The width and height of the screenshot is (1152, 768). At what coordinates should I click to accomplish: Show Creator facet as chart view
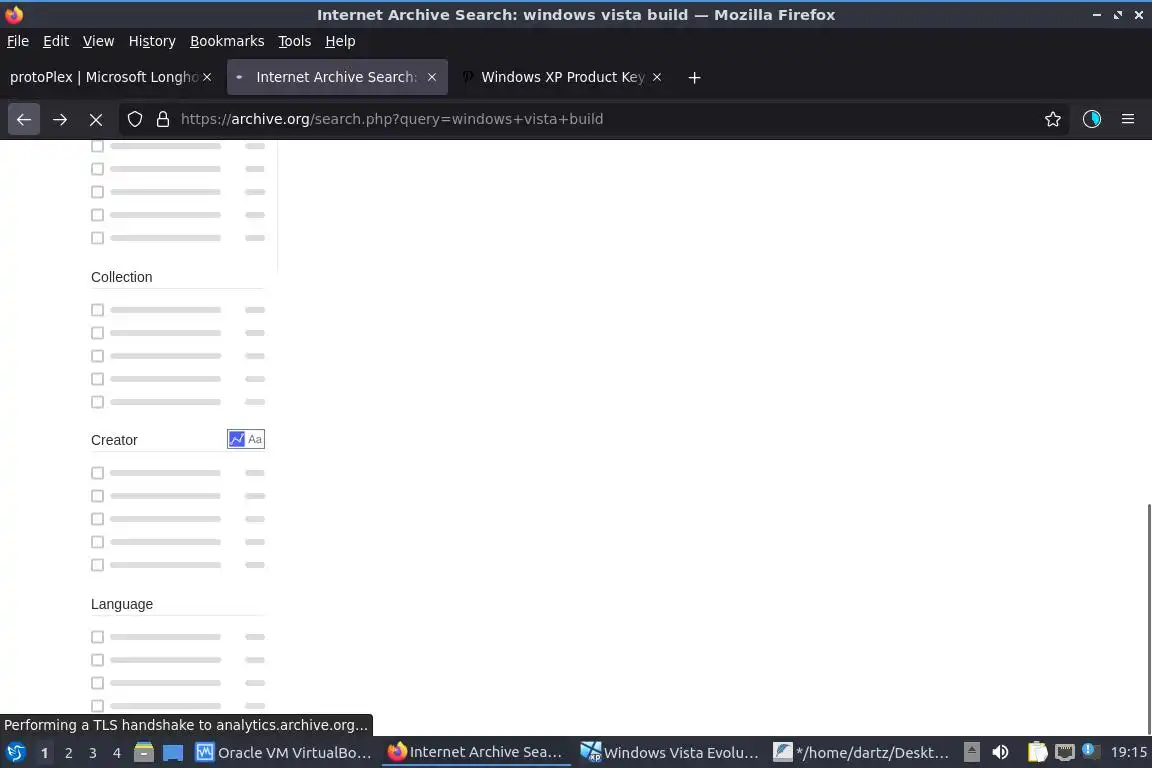[x=237, y=439]
